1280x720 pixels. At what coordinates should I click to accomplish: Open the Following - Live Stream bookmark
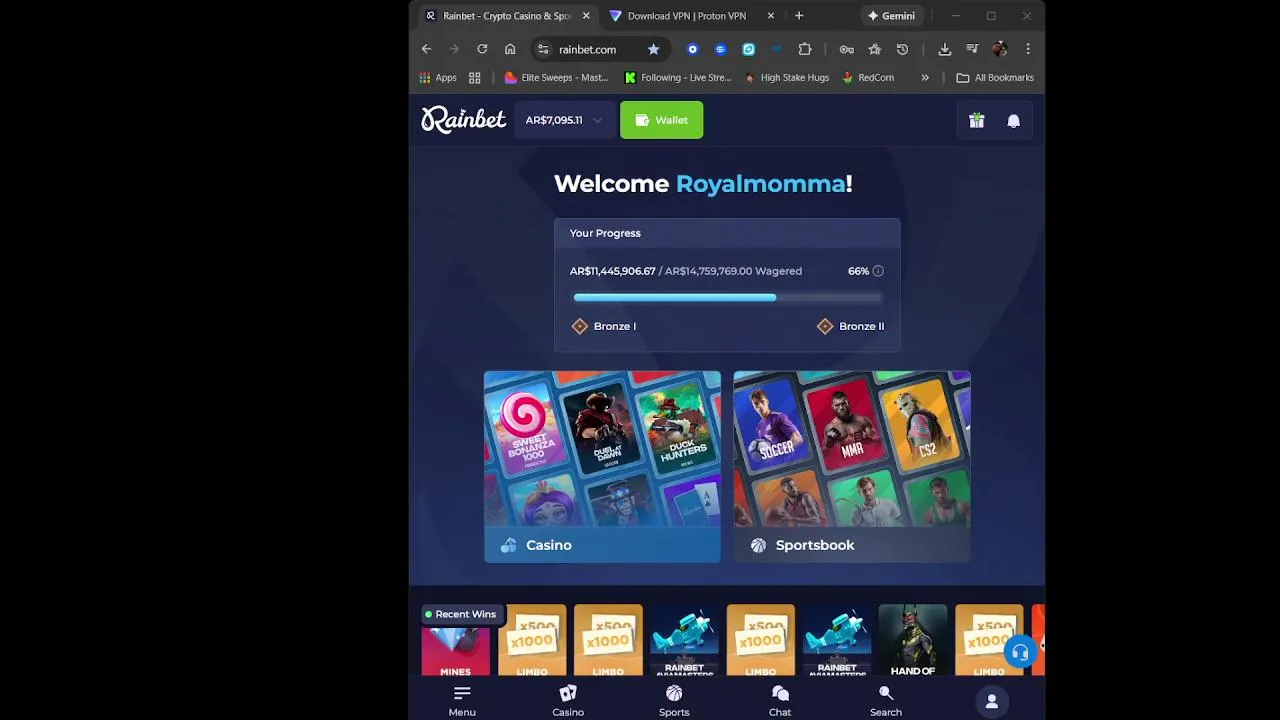click(x=678, y=78)
